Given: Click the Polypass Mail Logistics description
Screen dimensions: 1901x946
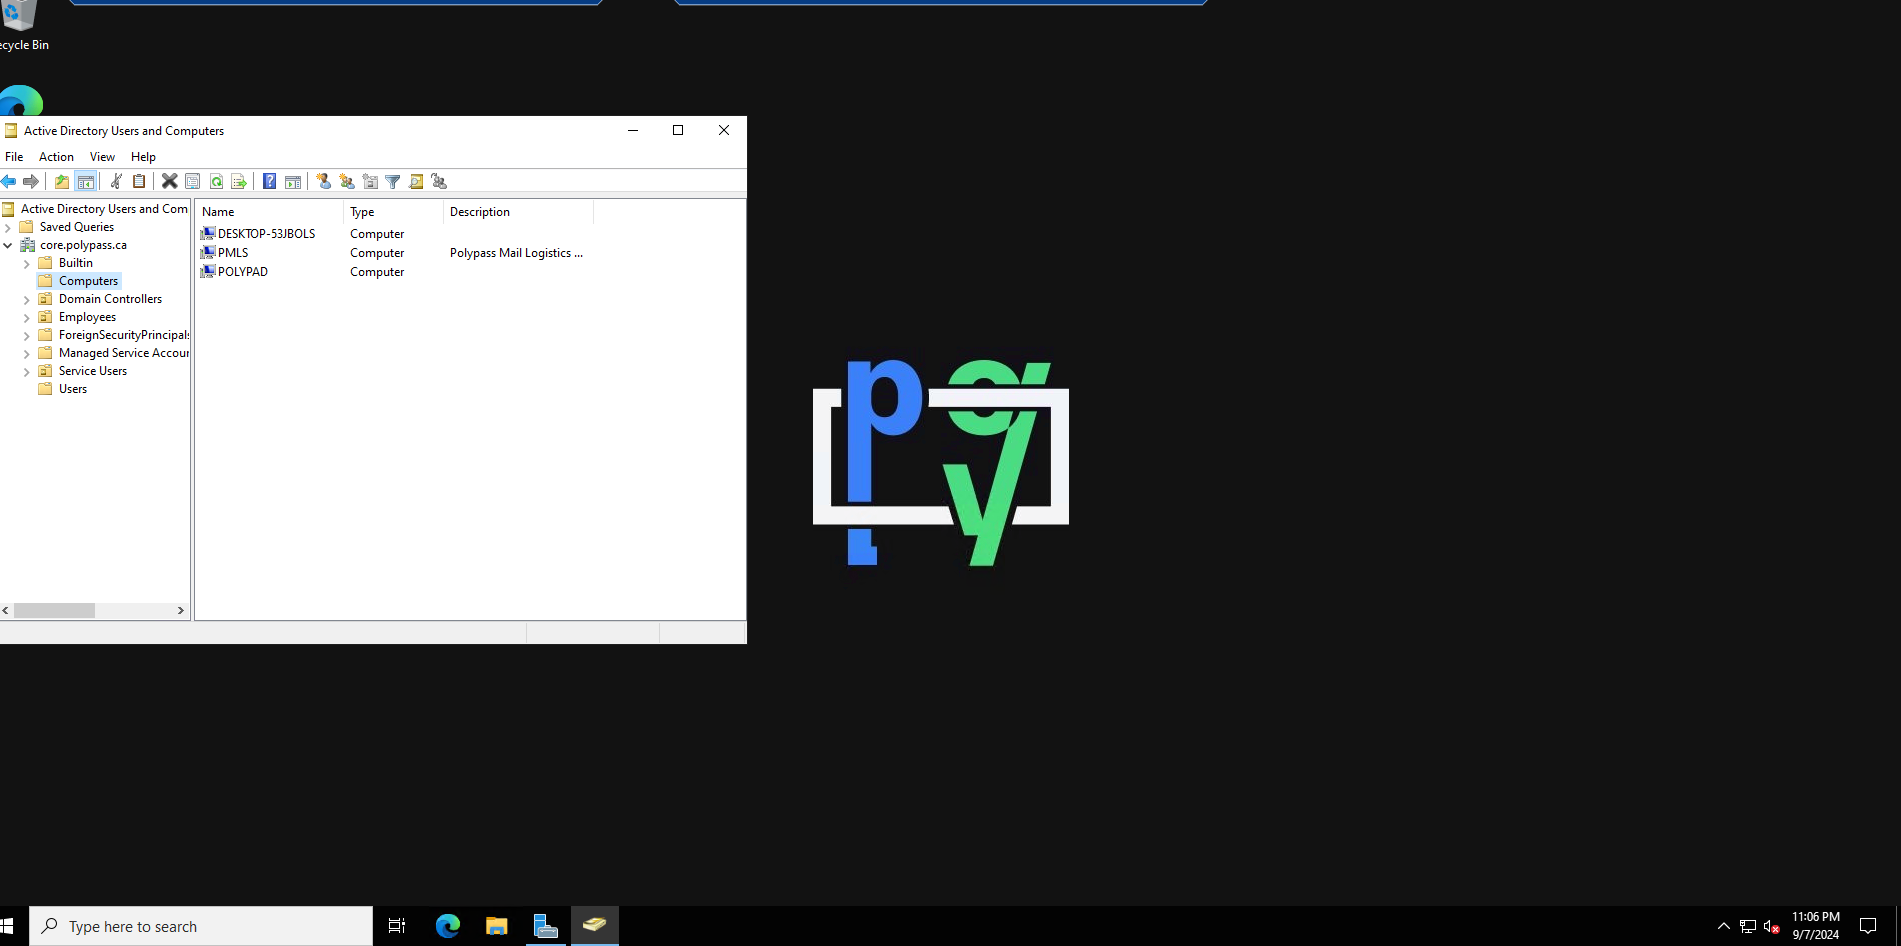Looking at the screenshot, I should coord(516,253).
